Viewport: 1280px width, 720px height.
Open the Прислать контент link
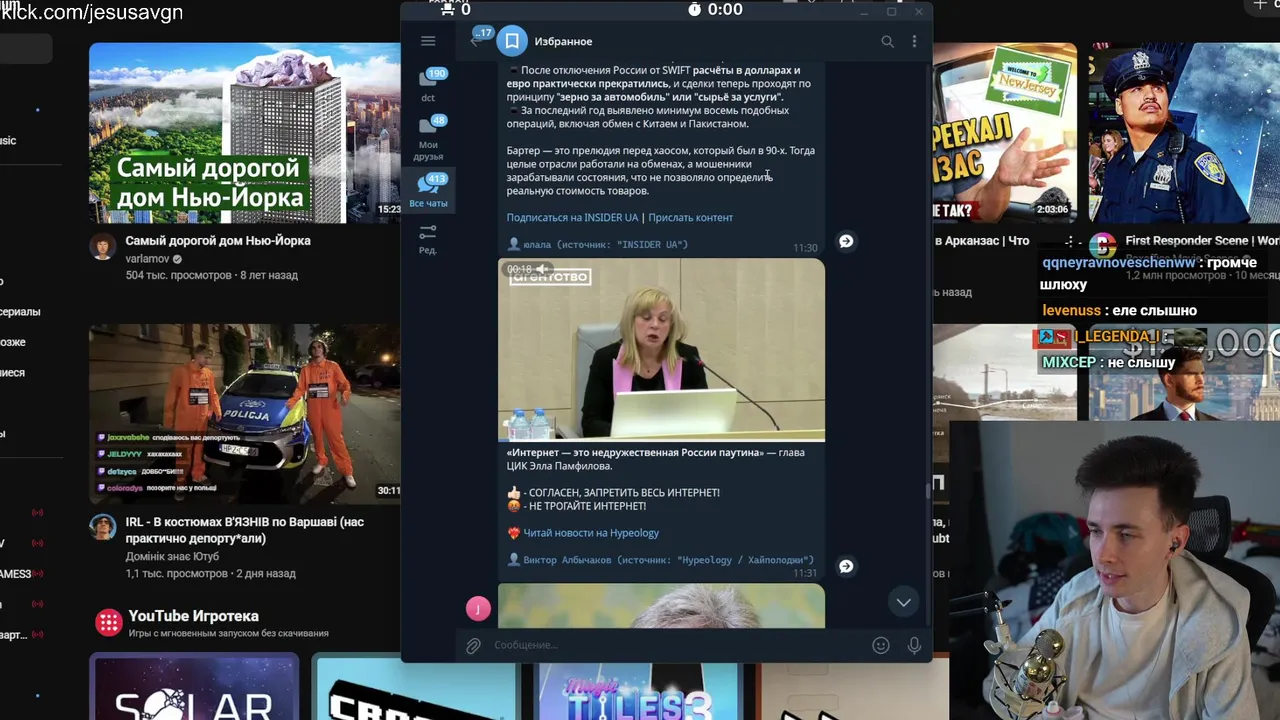pos(690,217)
